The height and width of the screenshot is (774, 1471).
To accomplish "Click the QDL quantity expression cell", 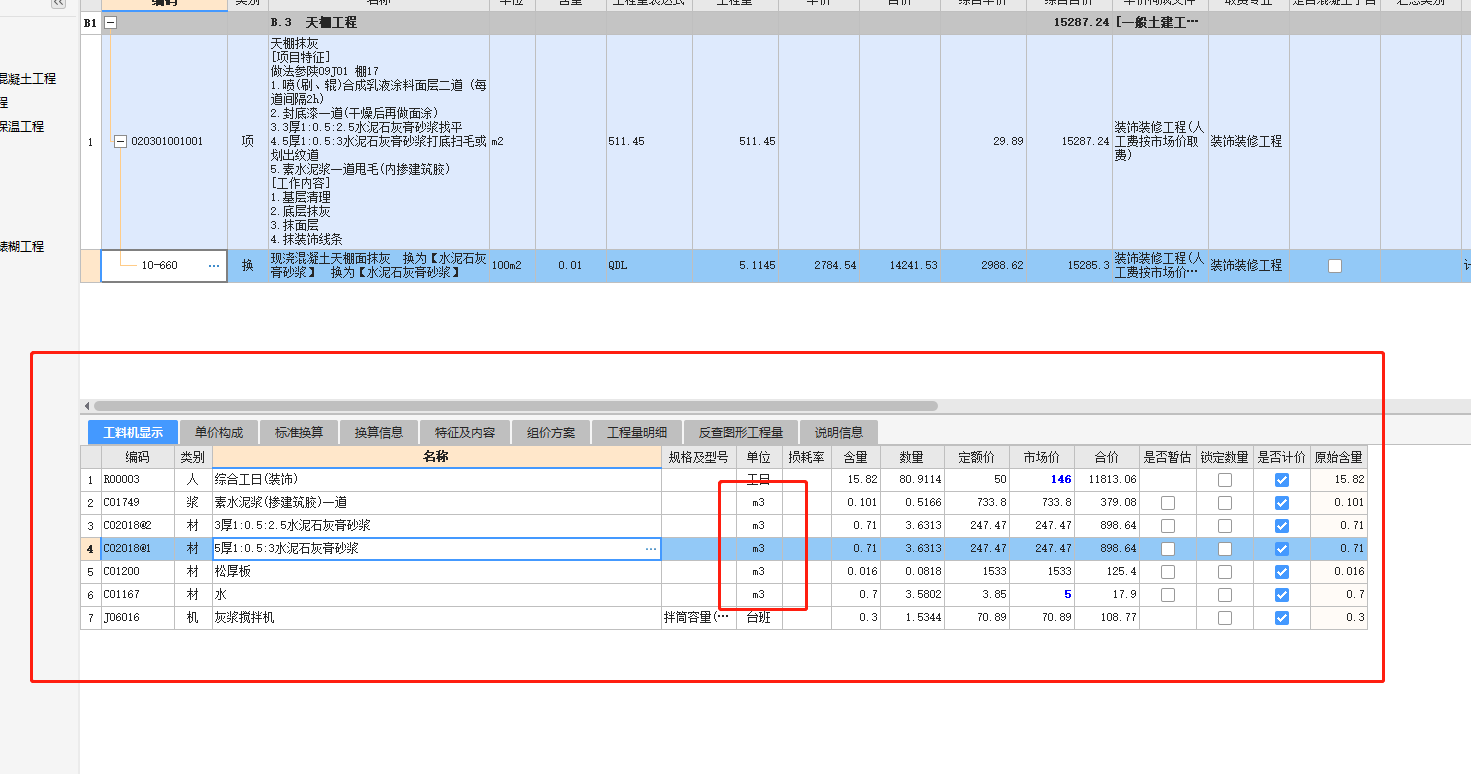I will tap(649, 266).
